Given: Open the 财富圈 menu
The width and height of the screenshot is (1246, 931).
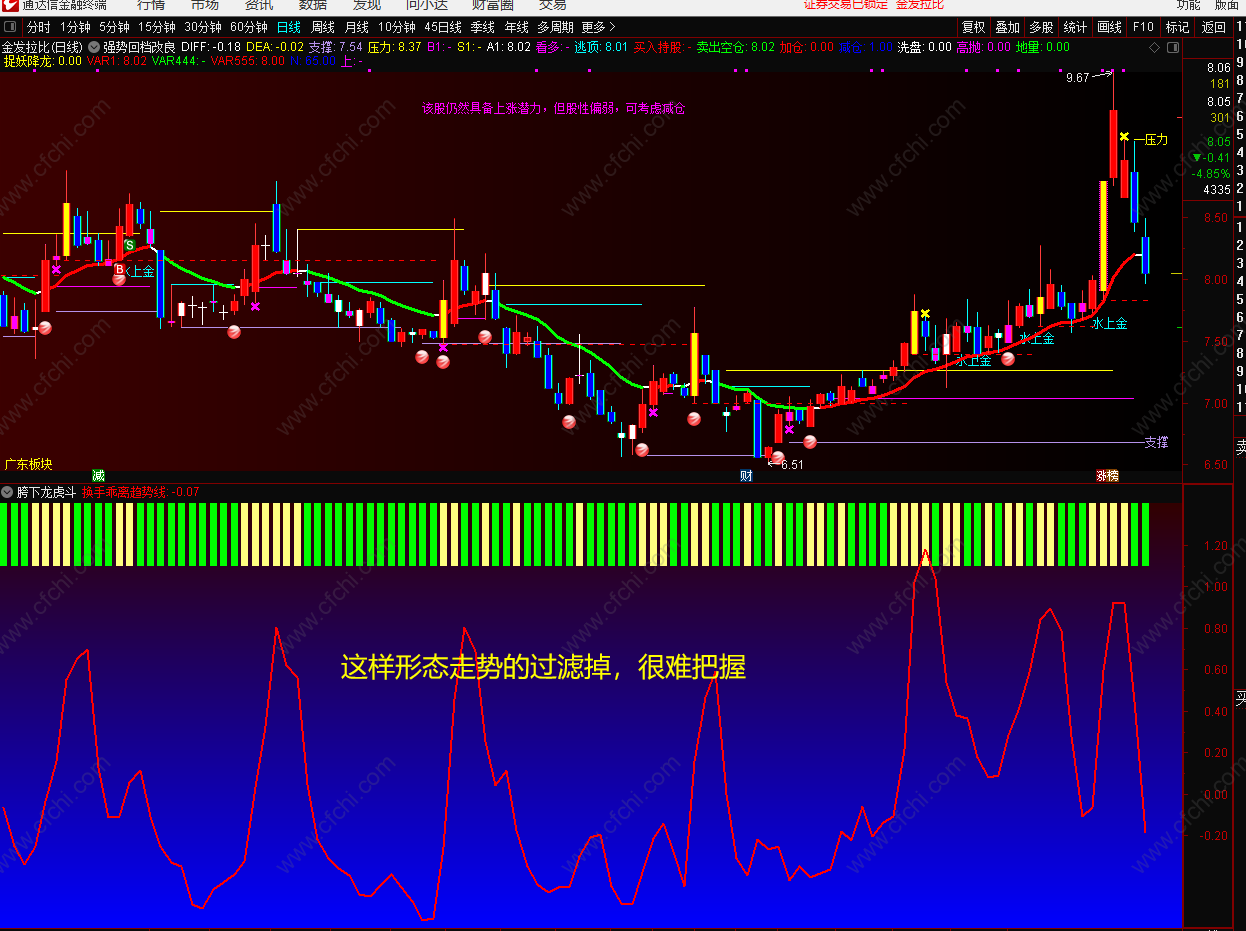Looking at the screenshot, I should [x=493, y=5].
